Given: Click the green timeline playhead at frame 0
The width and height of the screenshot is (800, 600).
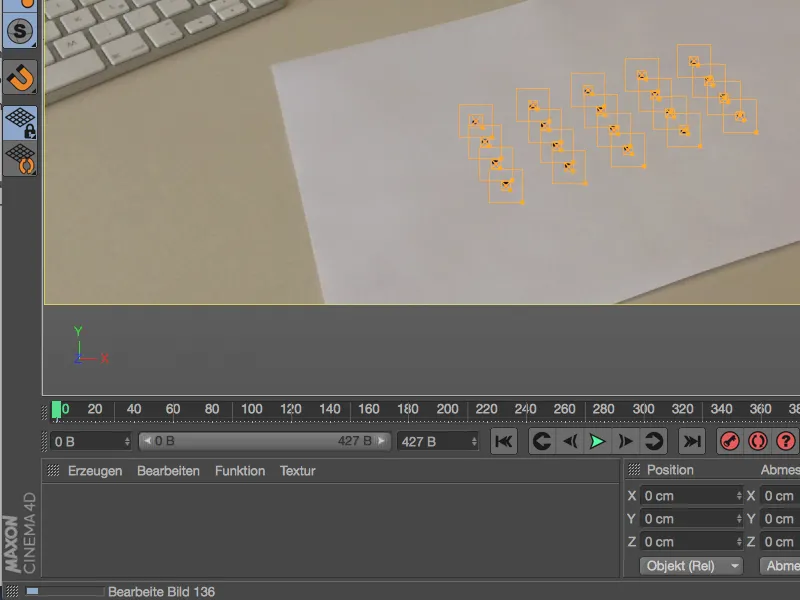Looking at the screenshot, I should point(56,410).
